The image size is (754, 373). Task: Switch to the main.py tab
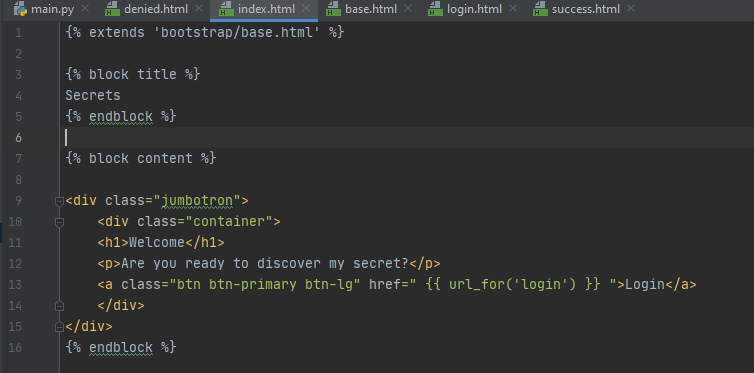[51, 9]
